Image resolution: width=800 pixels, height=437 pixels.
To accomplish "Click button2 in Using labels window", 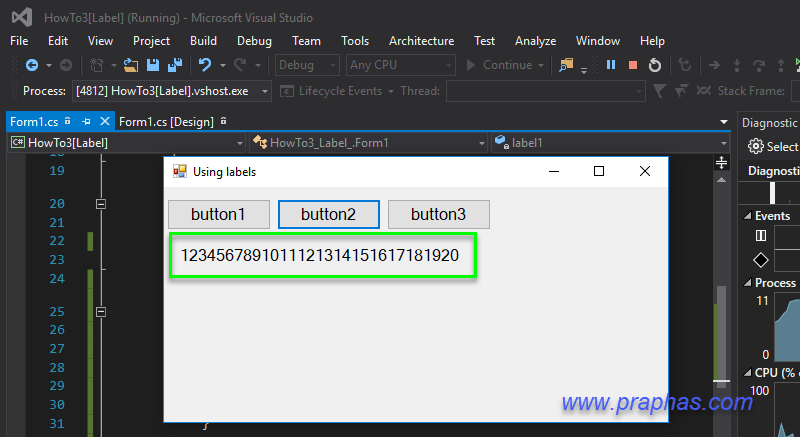I will [329, 214].
